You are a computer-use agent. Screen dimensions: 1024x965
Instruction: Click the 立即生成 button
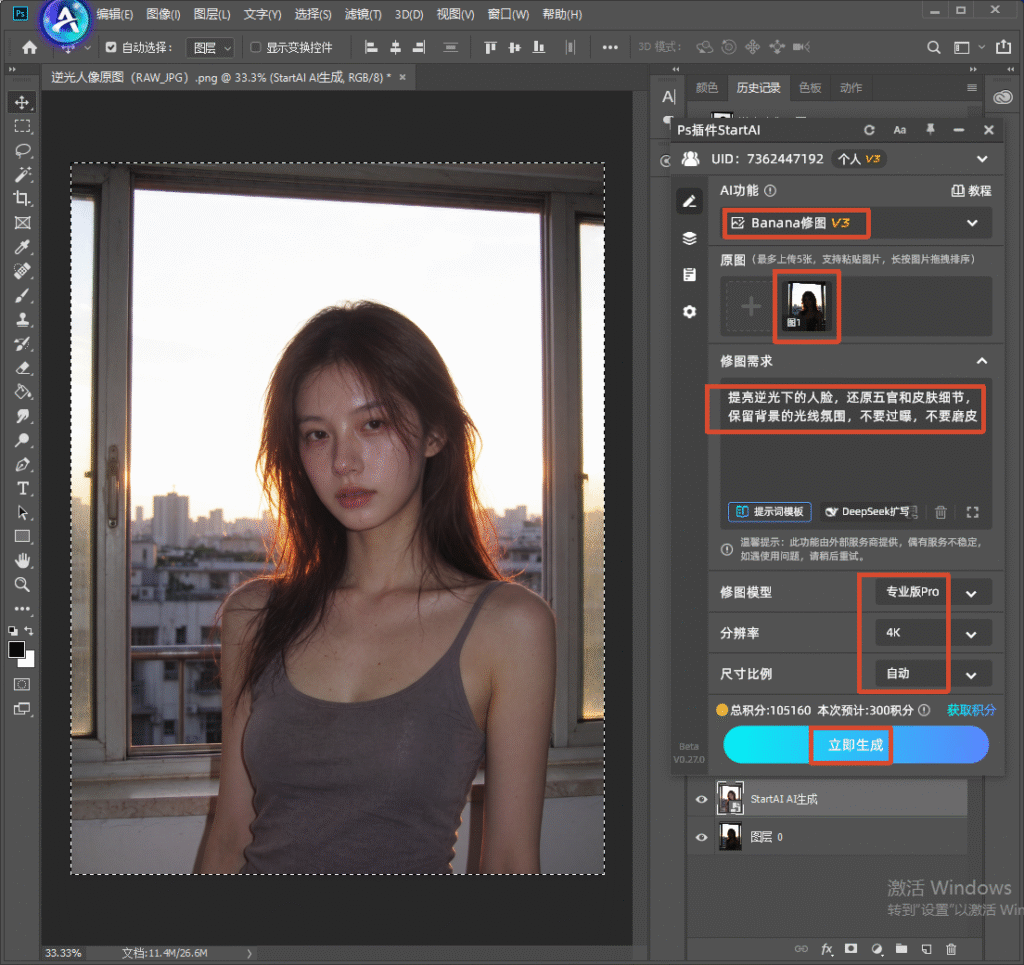tap(856, 745)
